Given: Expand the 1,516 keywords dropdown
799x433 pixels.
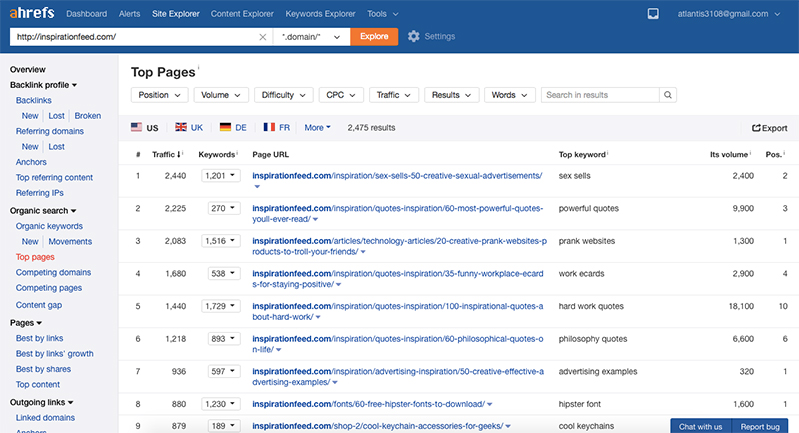Looking at the screenshot, I should pyautogui.click(x=221, y=241).
